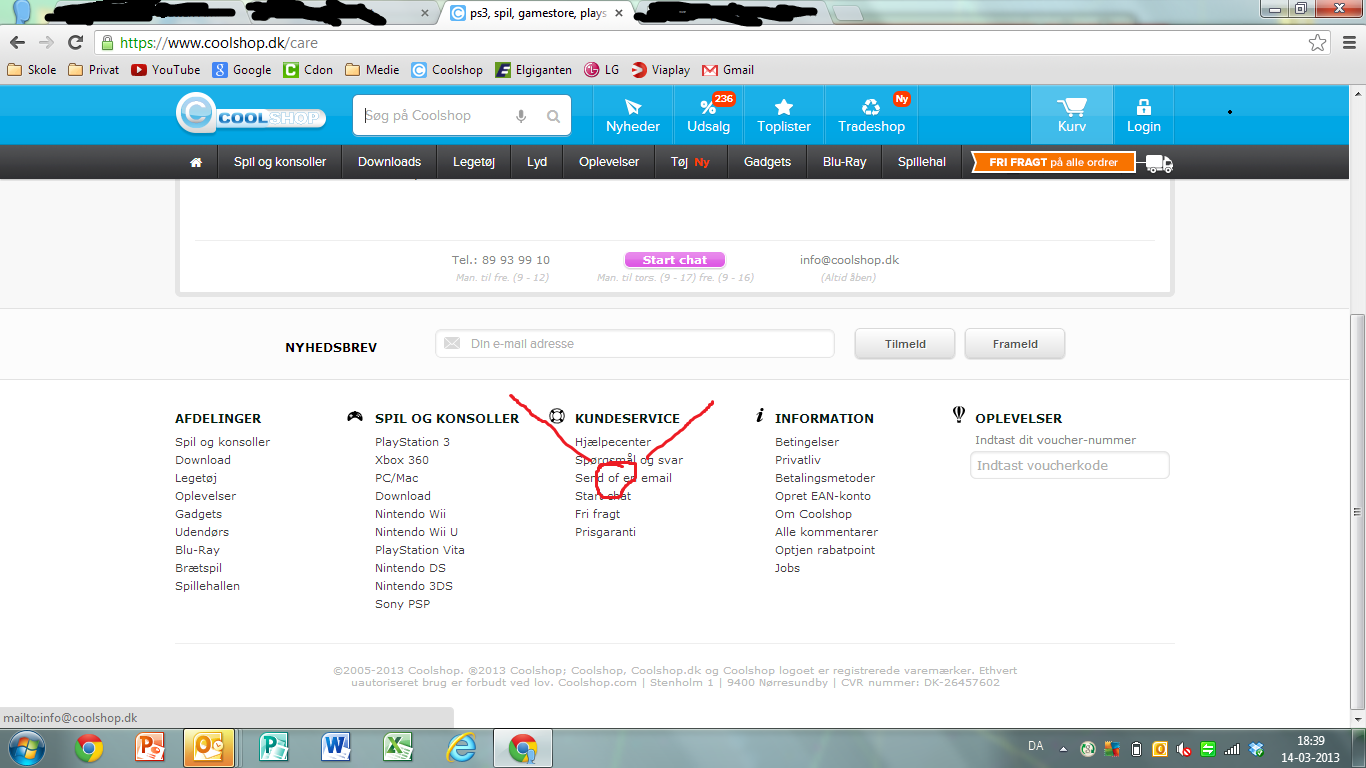1366x768 pixels.
Task: Open Publisher from taskbar
Action: [274, 748]
